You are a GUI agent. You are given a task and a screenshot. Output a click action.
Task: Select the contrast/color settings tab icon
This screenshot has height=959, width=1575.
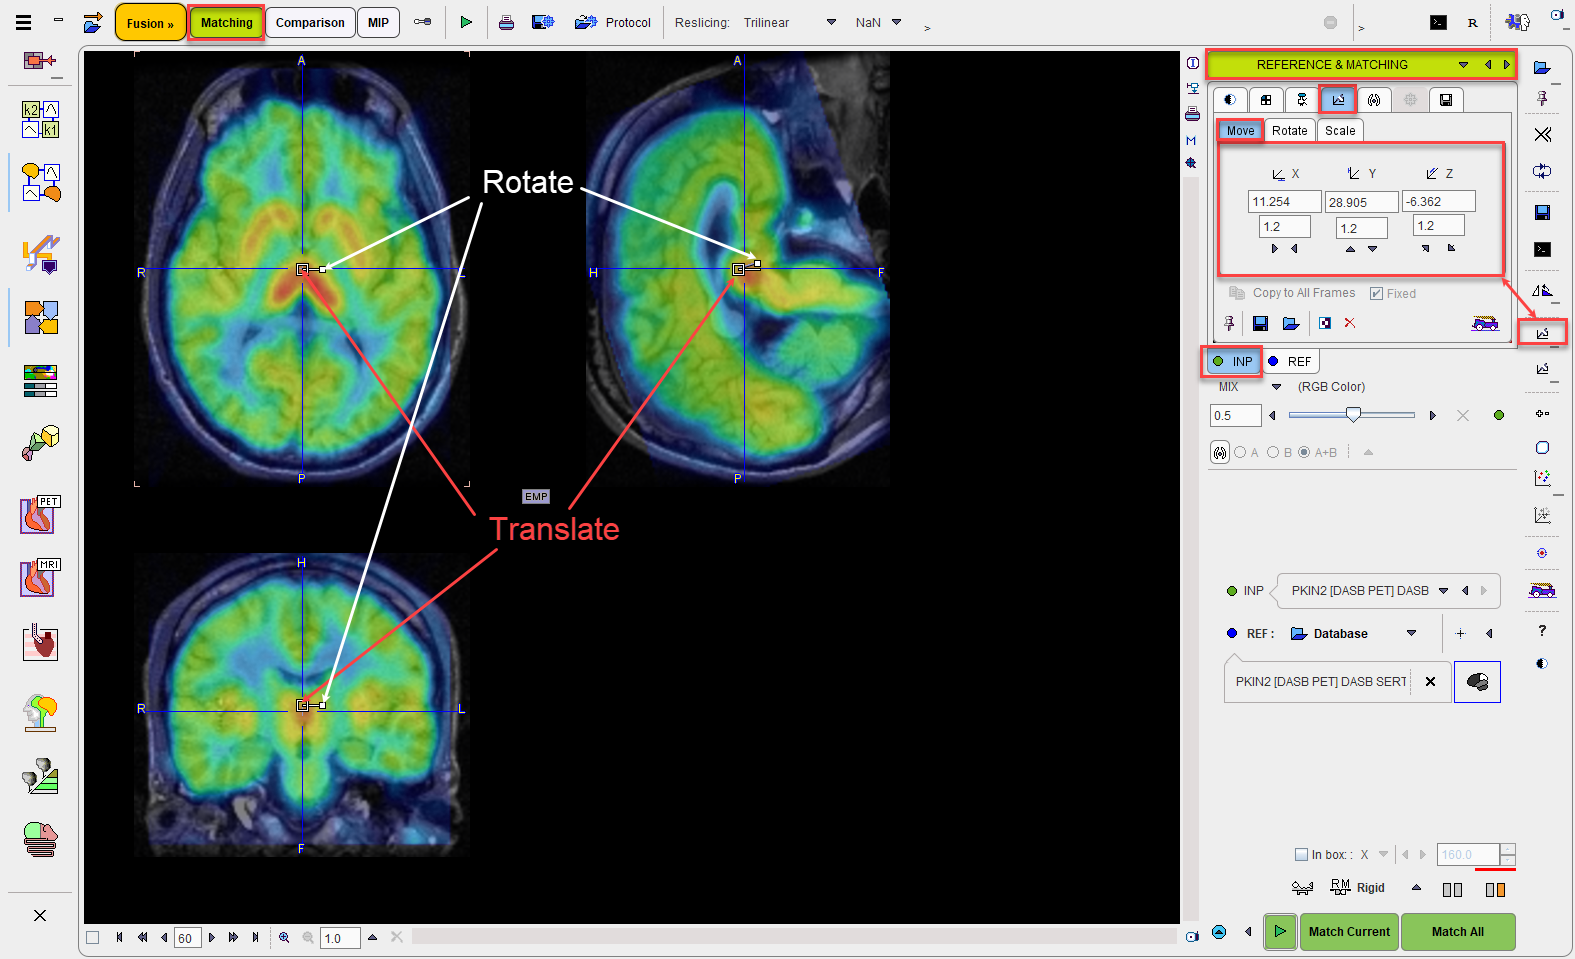coord(1230,99)
